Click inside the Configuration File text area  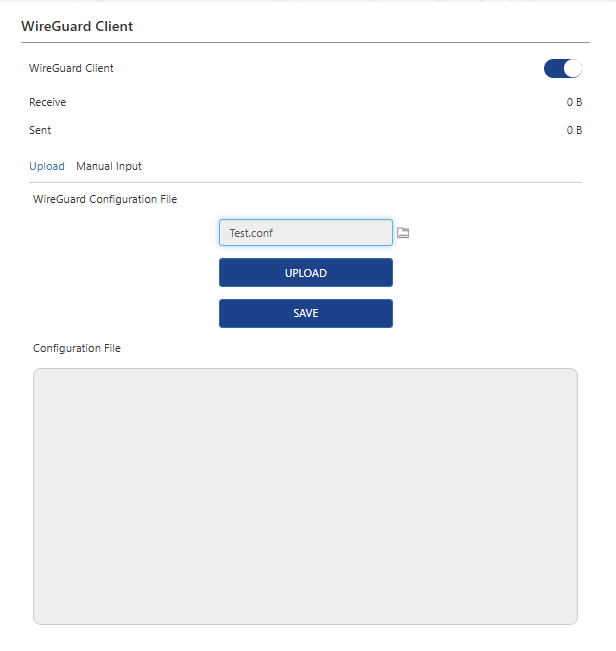305,496
